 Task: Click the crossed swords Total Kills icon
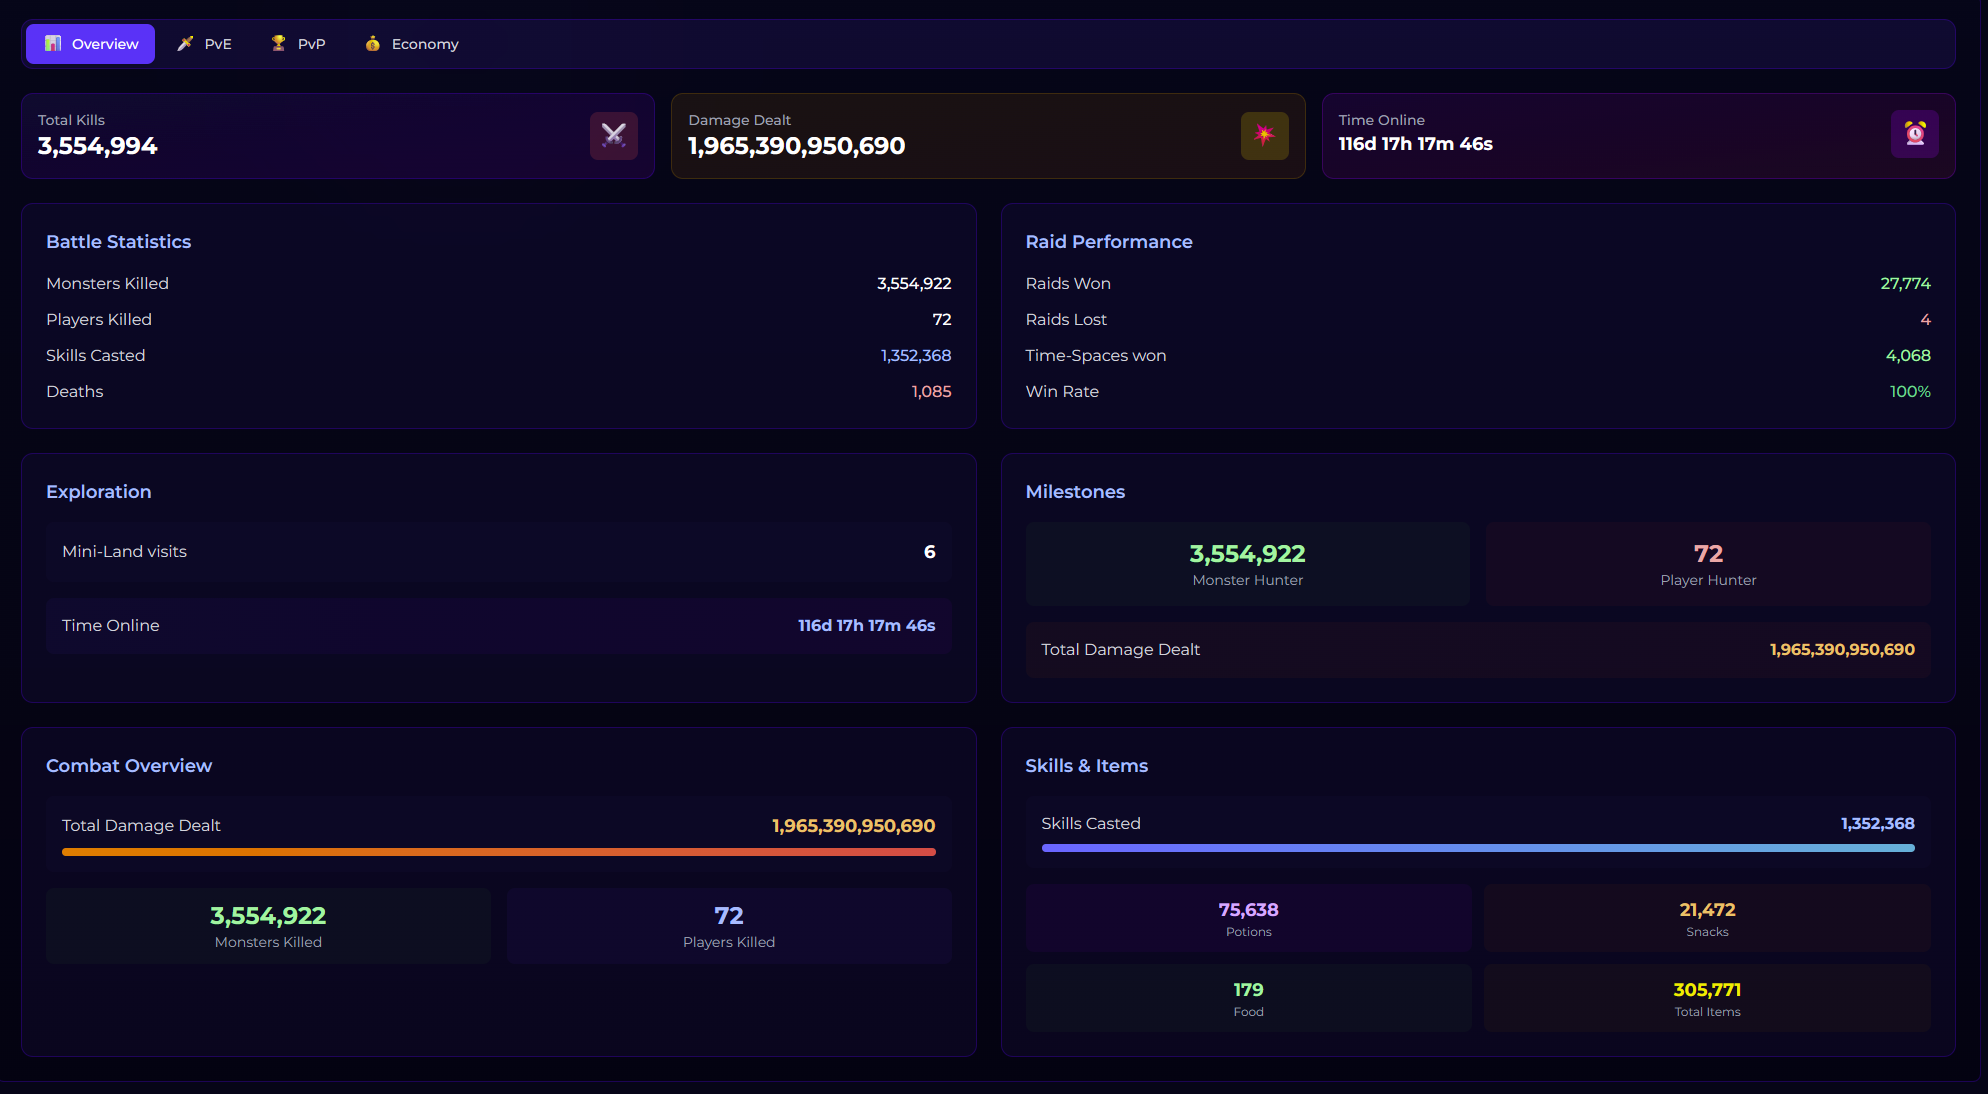click(x=613, y=136)
